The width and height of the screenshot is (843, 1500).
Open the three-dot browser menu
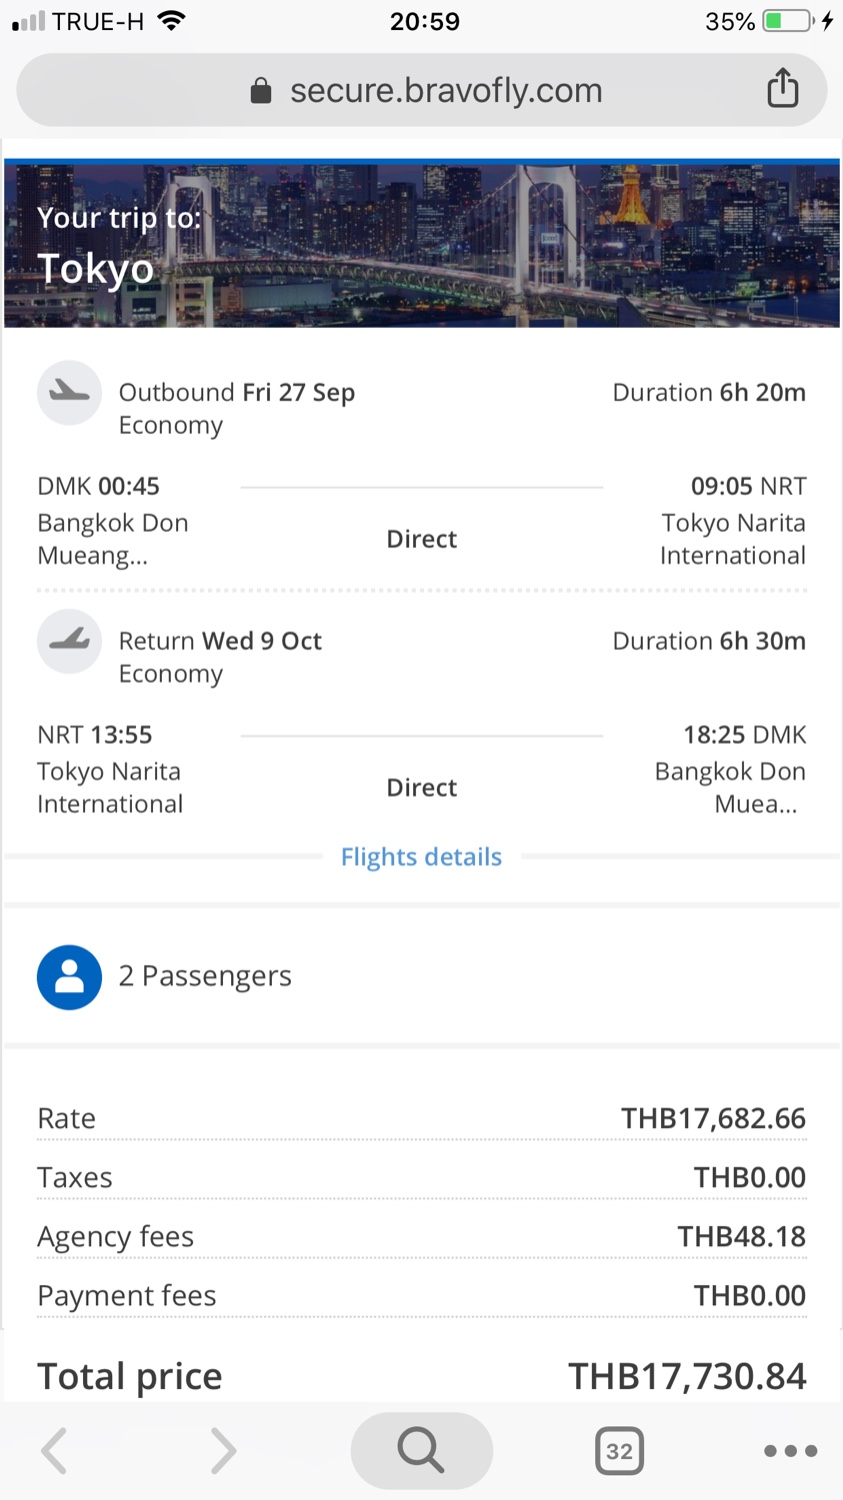[x=790, y=1450]
